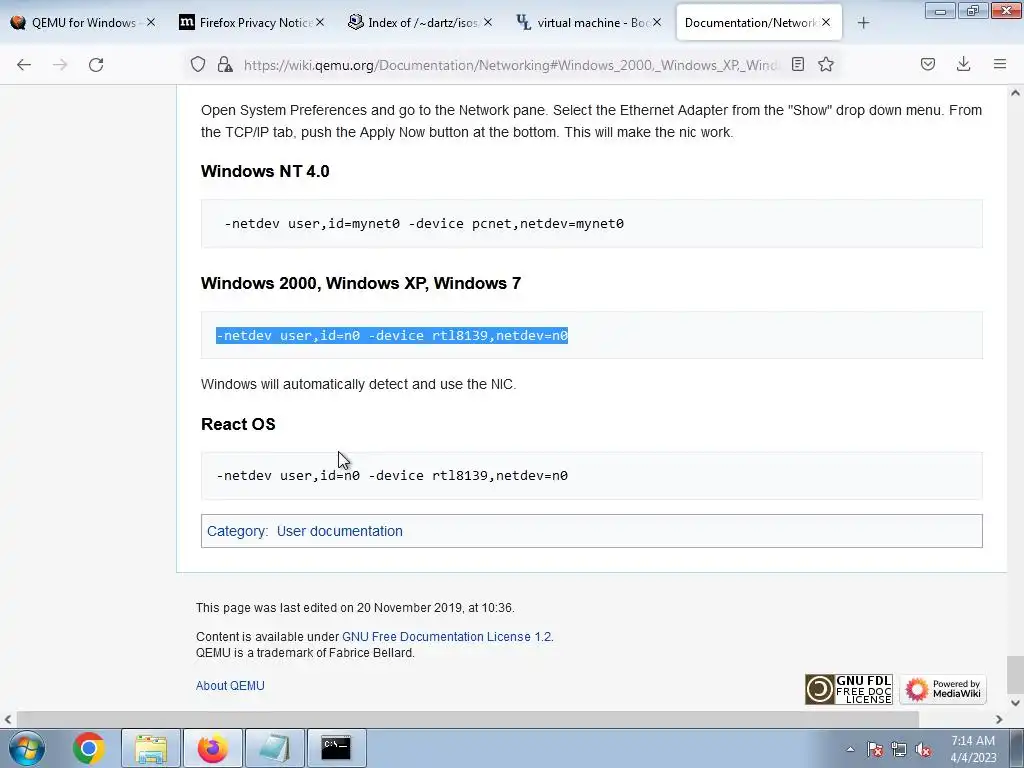Open the clock showing 7:14 AM
The width and height of the screenshot is (1024, 768).
tap(973, 749)
